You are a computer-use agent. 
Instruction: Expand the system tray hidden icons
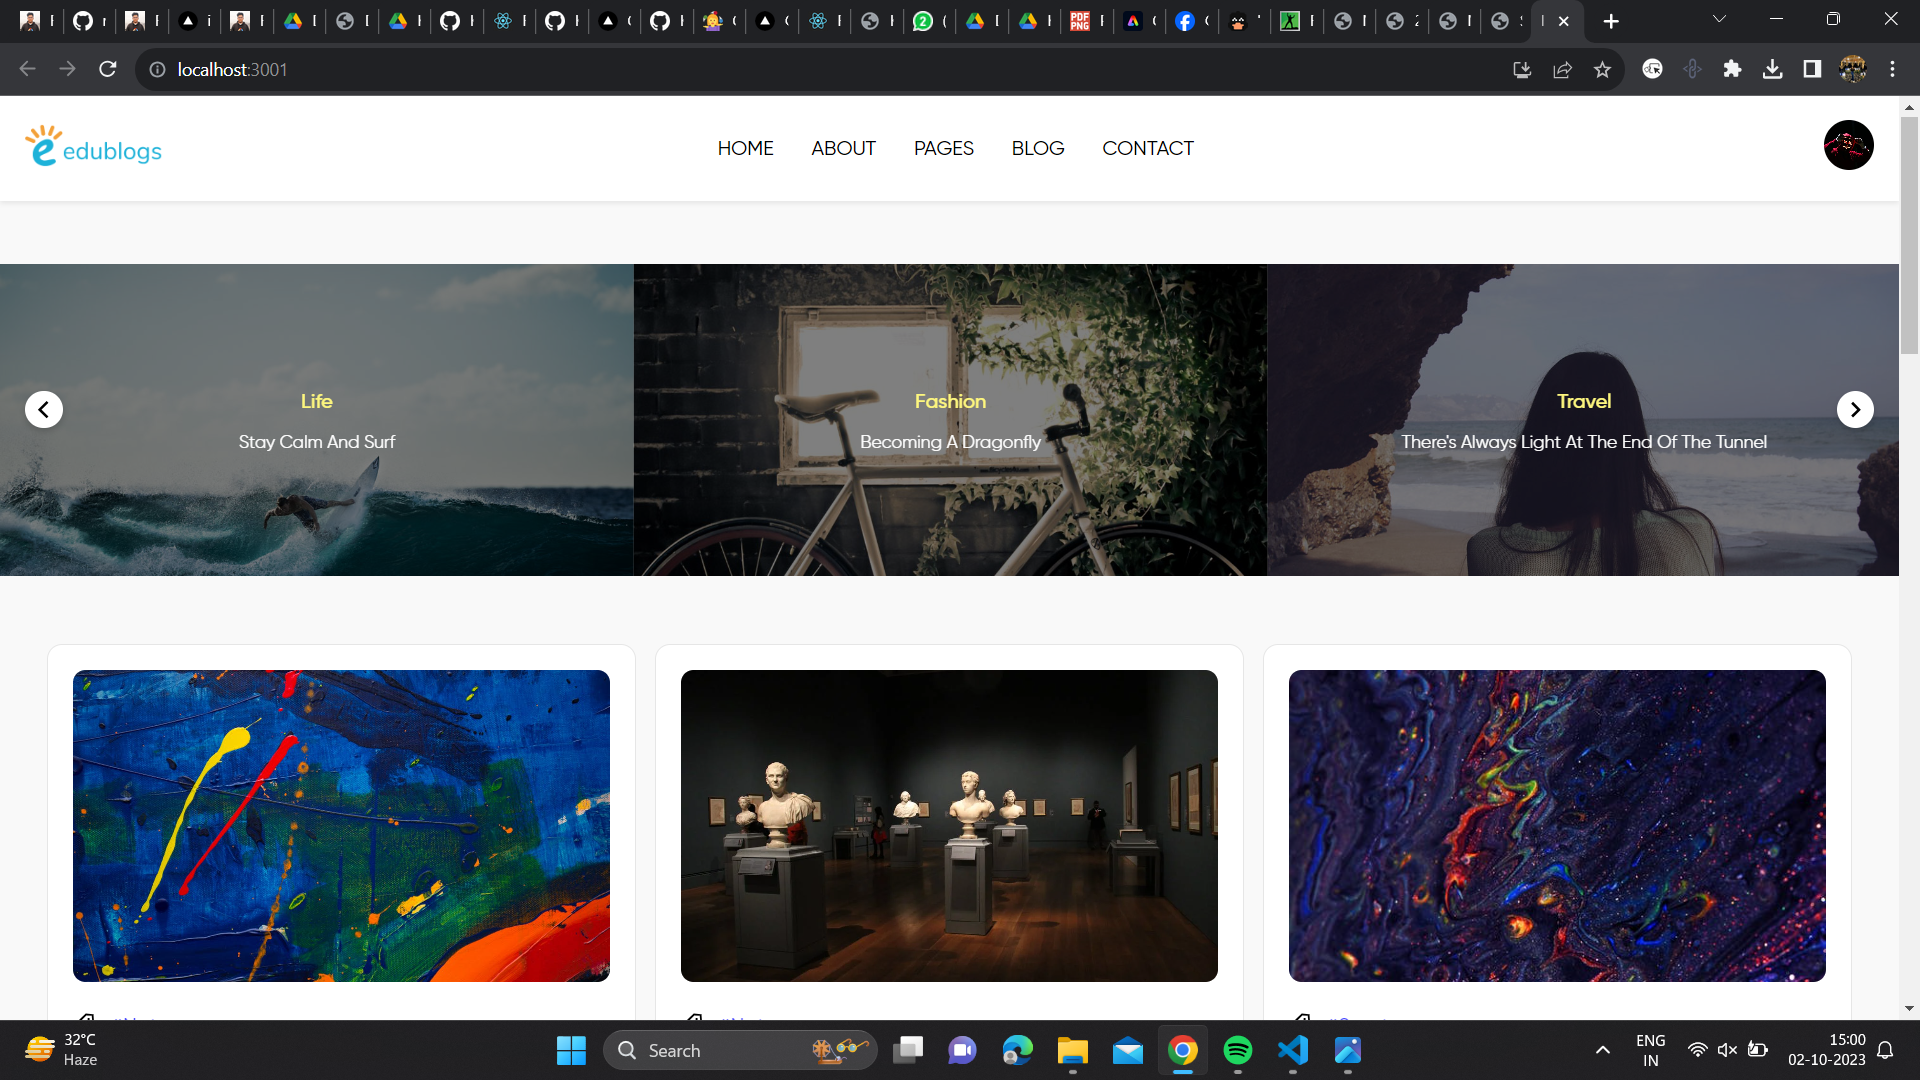tap(1602, 1050)
